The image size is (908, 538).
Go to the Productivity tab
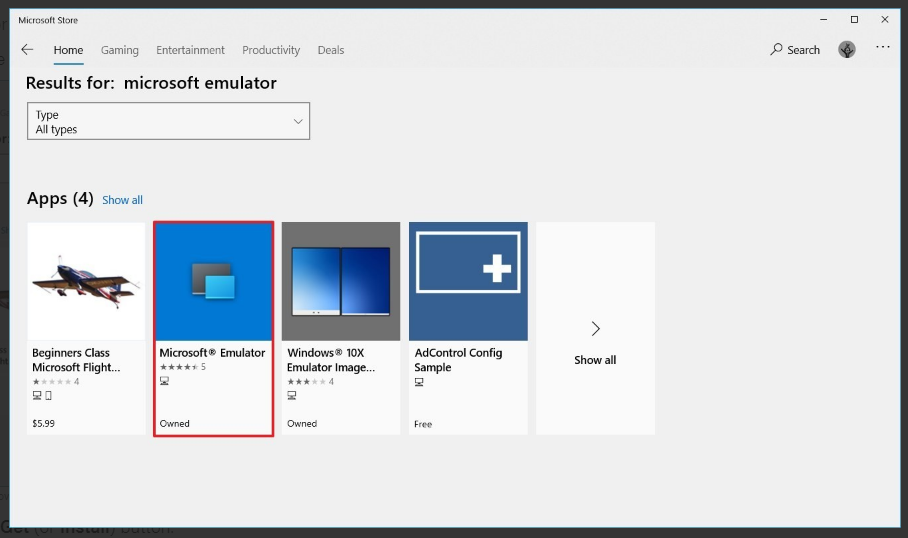[271, 50]
